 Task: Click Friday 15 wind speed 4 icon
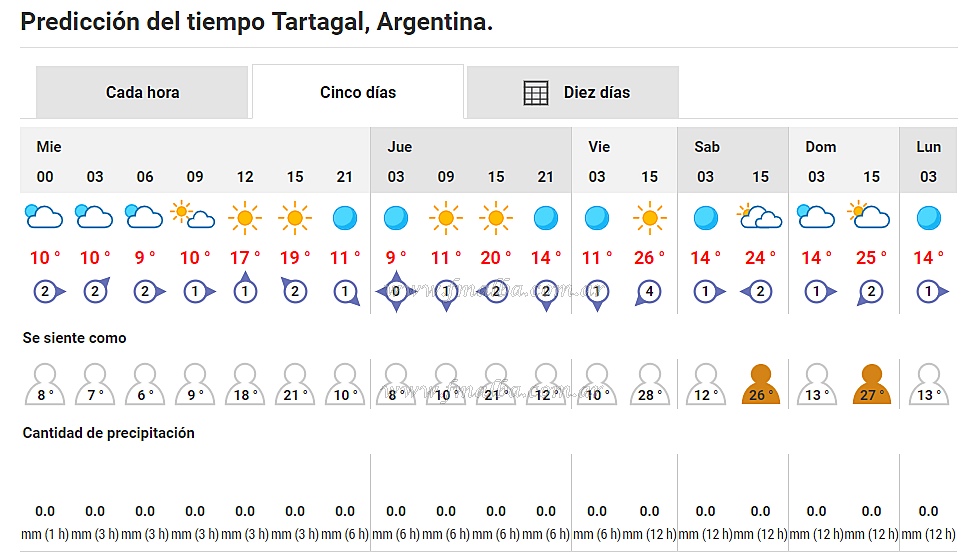(649, 292)
